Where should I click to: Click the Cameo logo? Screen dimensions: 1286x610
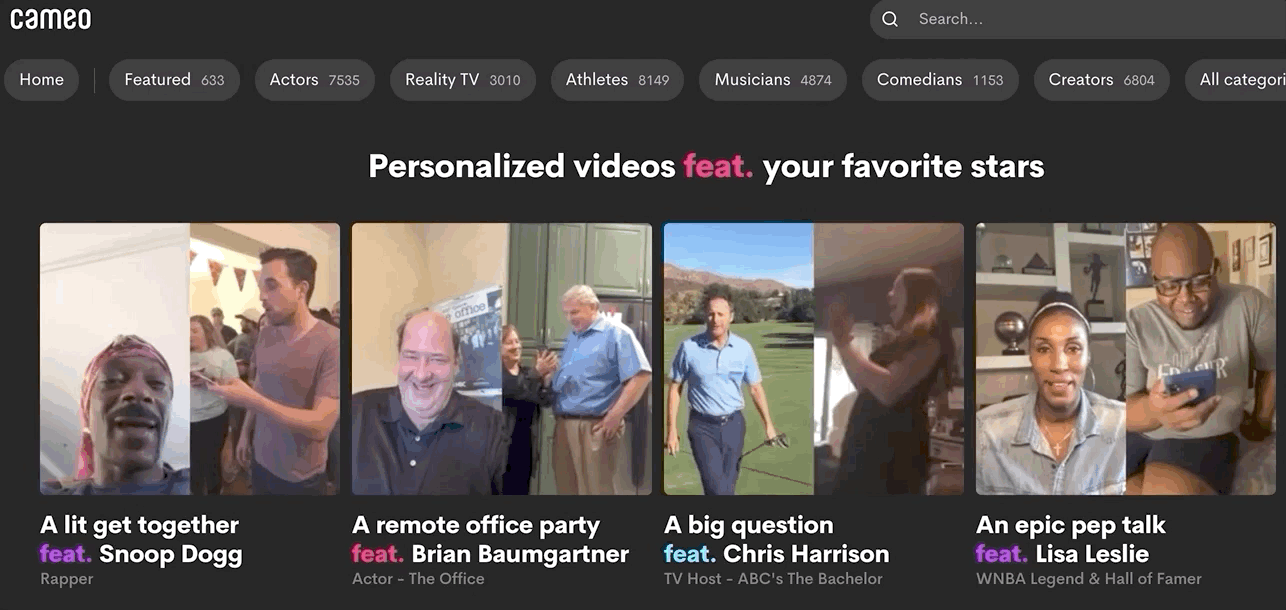pos(50,17)
